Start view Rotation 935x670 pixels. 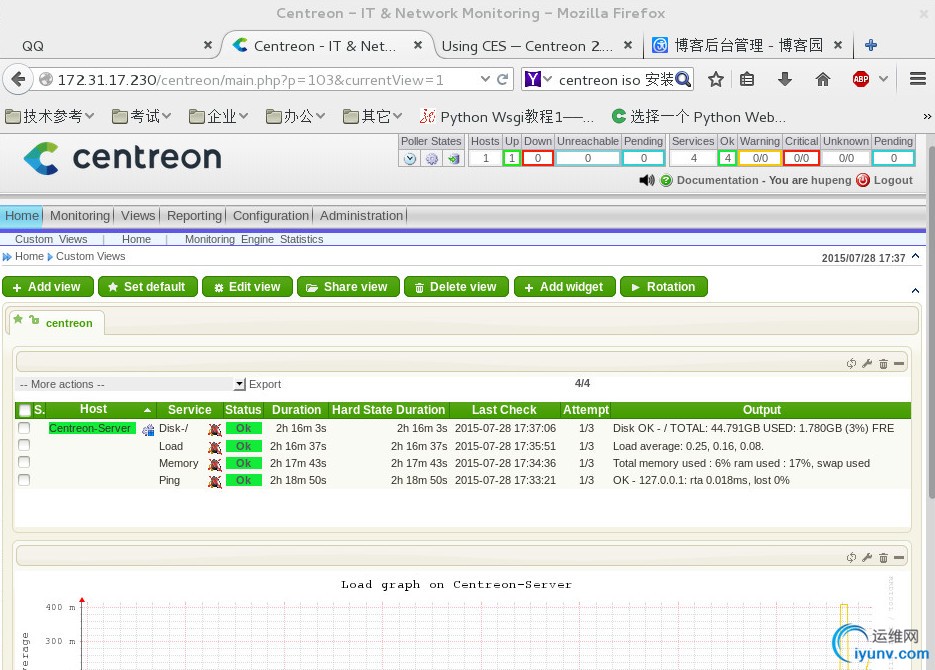(x=664, y=287)
